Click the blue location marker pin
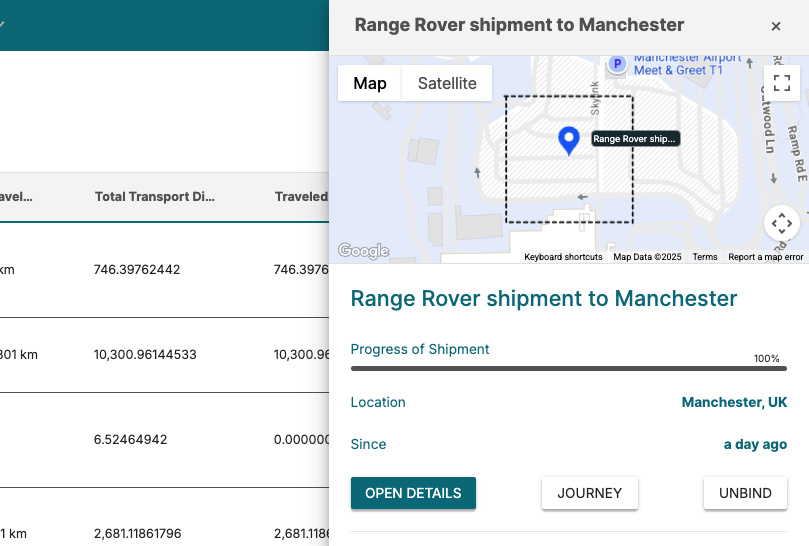 pos(569,141)
